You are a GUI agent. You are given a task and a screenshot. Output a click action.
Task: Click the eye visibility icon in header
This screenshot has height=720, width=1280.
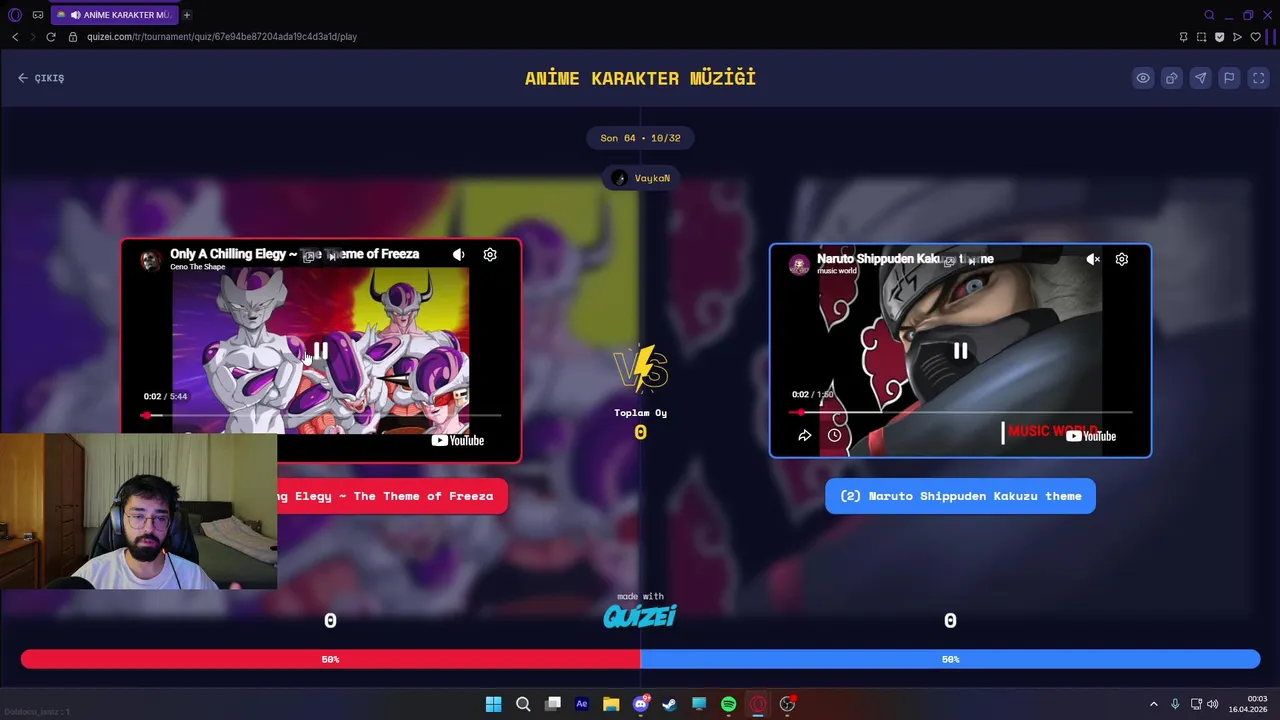coord(1143,78)
